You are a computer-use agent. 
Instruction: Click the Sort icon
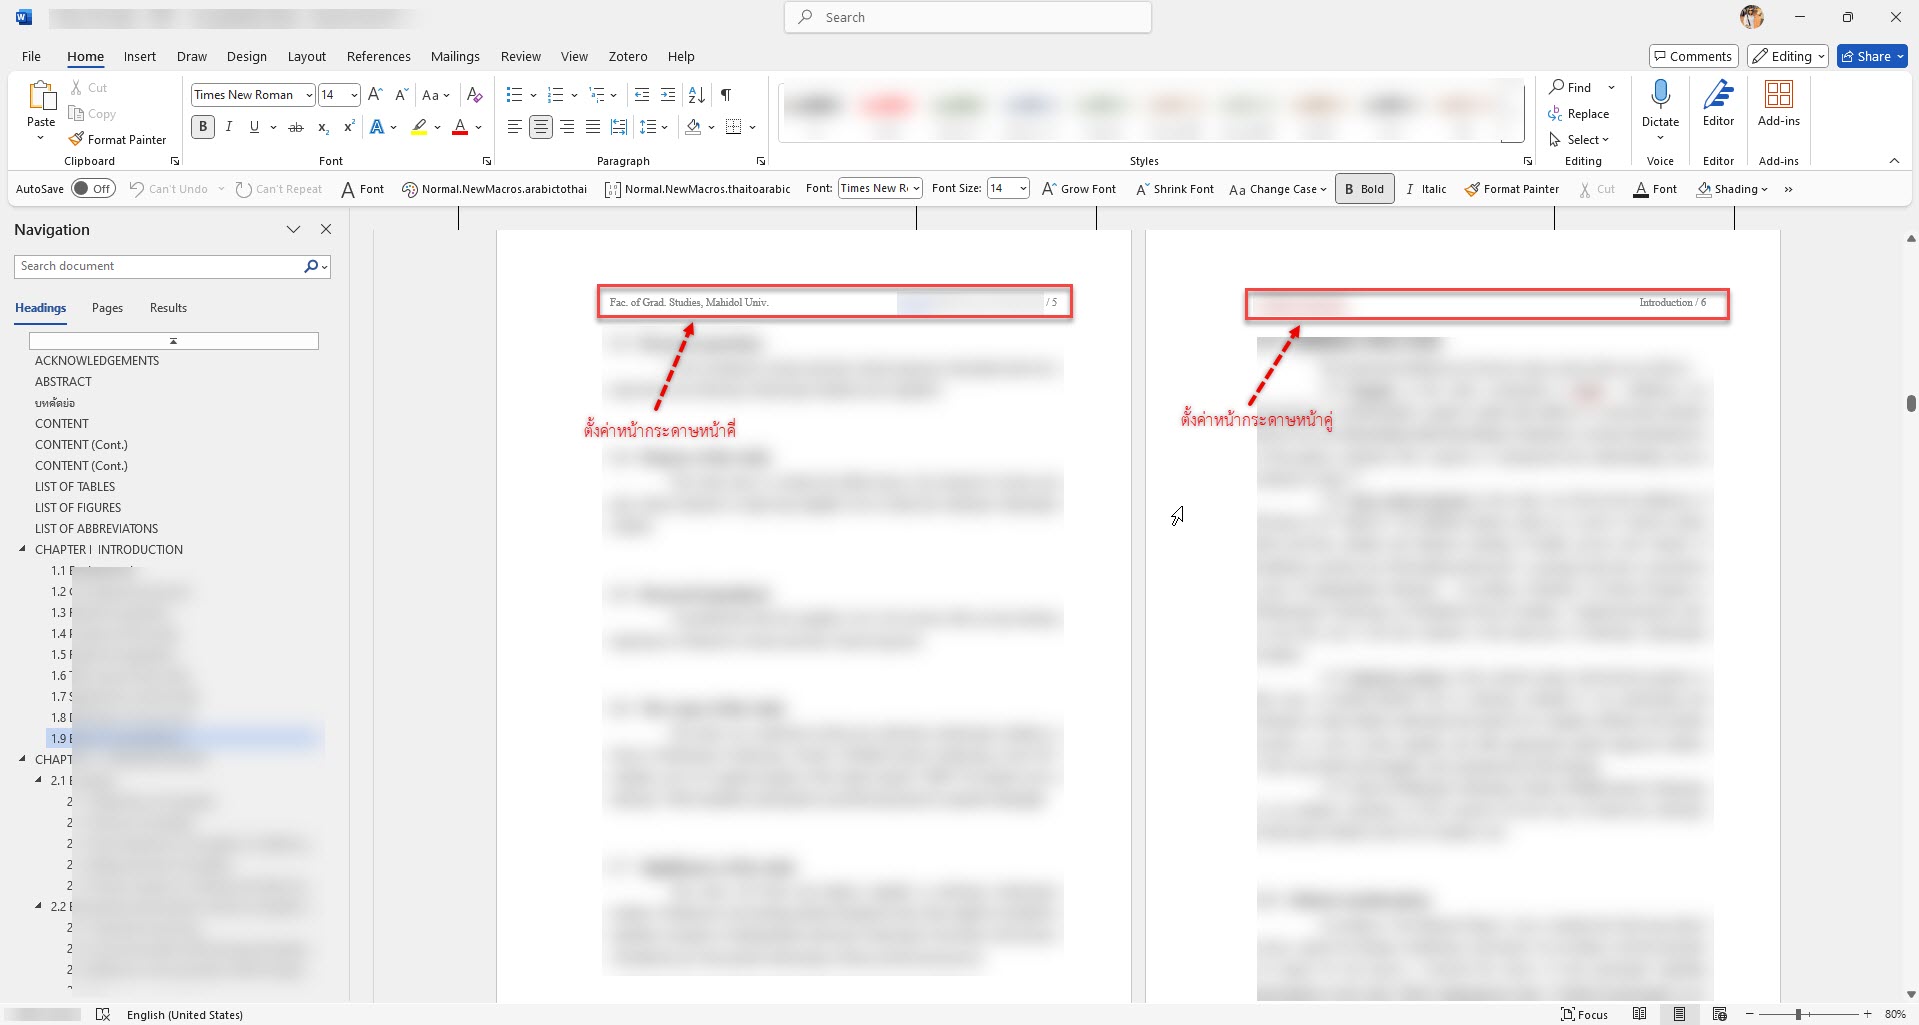point(697,95)
